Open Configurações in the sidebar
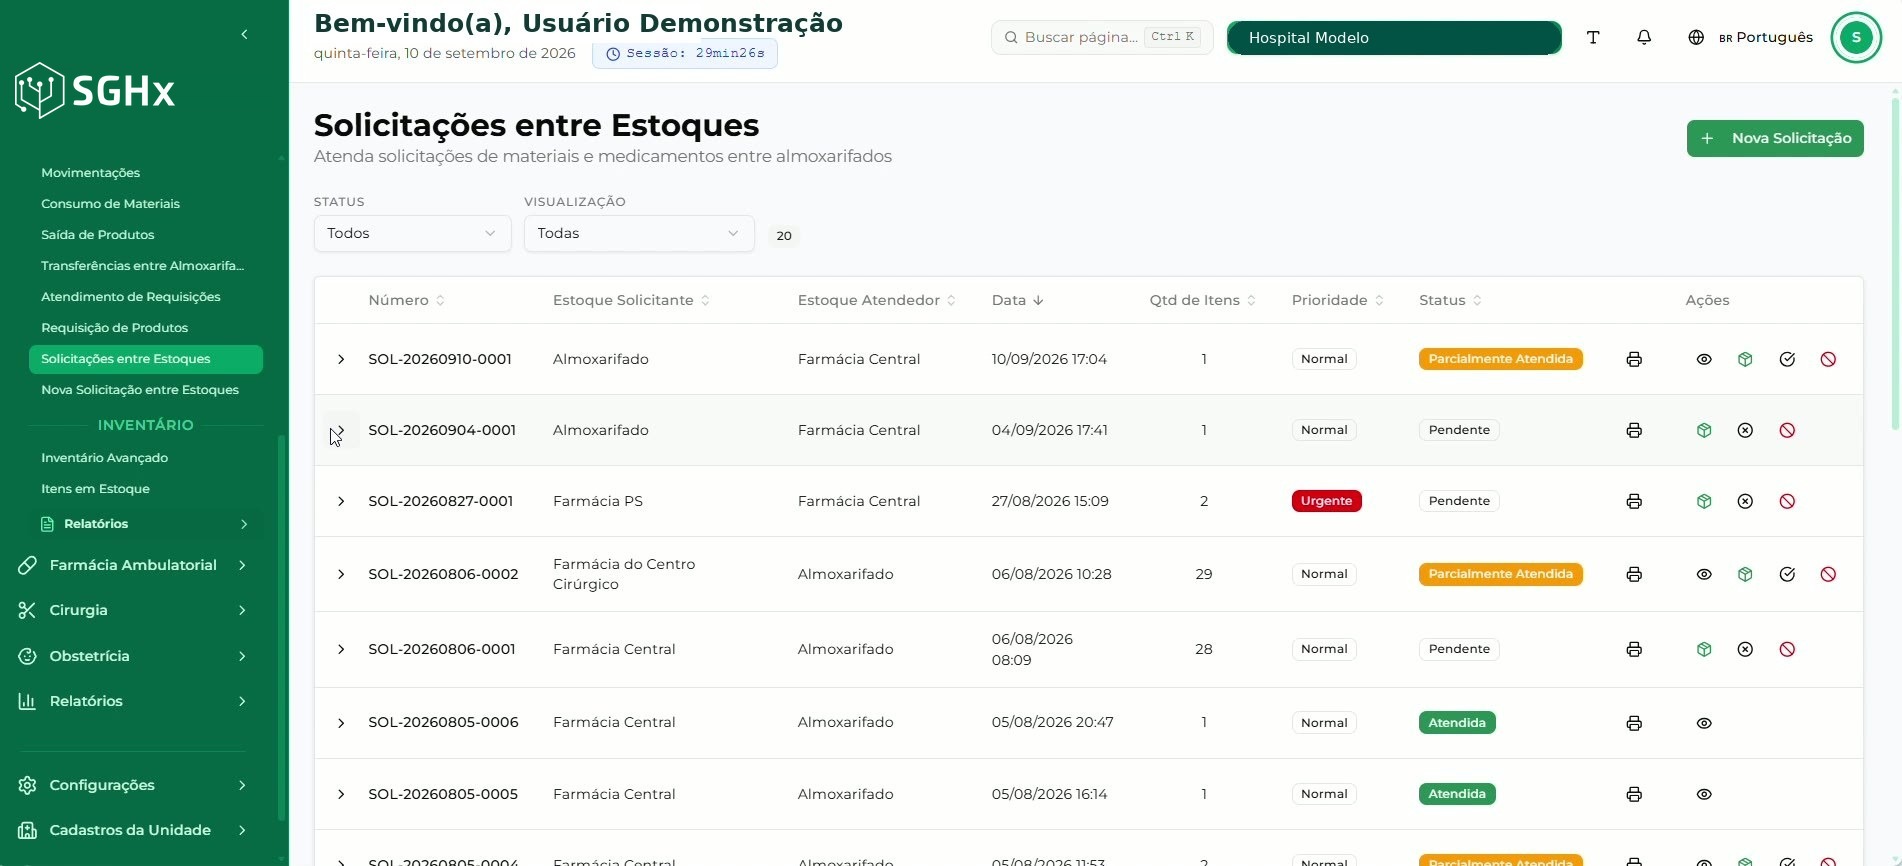 tap(133, 785)
